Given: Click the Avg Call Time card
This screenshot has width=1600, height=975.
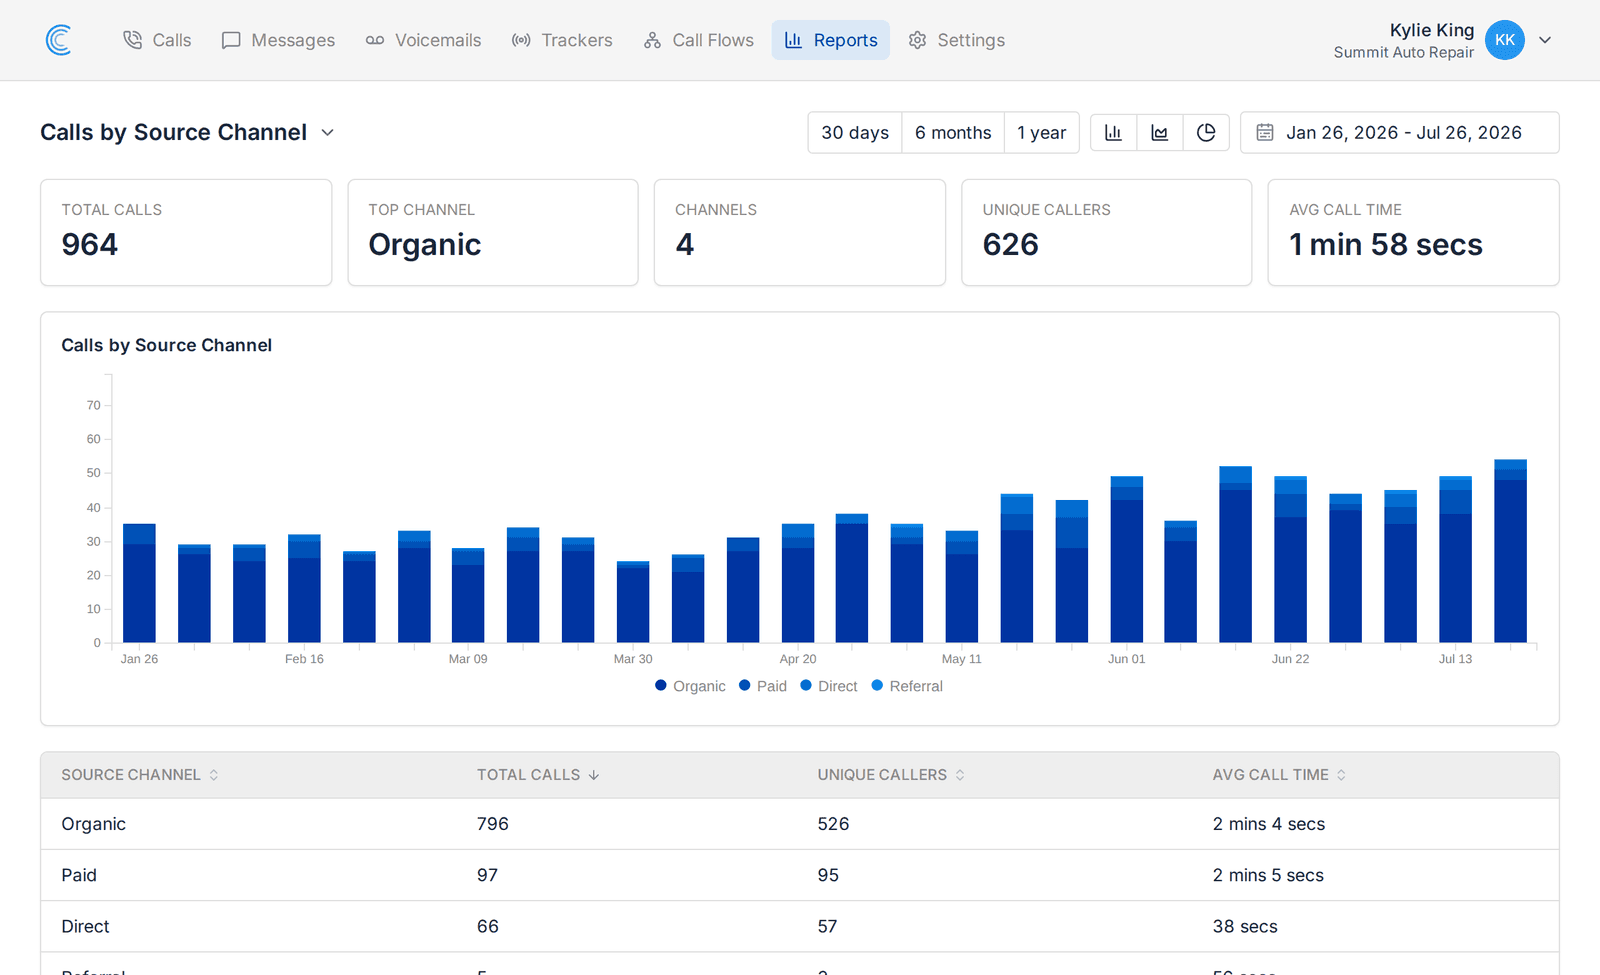Looking at the screenshot, I should point(1413,233).
